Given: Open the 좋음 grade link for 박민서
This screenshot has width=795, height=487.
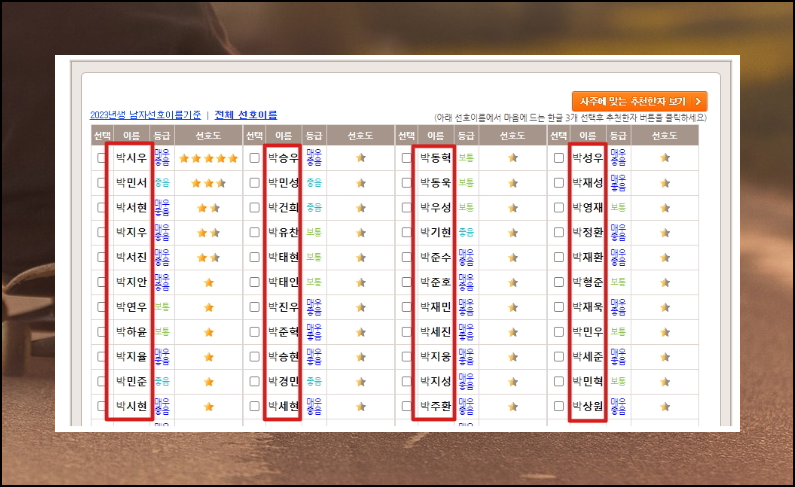Looking at the screenshot, I should [162, 183].
